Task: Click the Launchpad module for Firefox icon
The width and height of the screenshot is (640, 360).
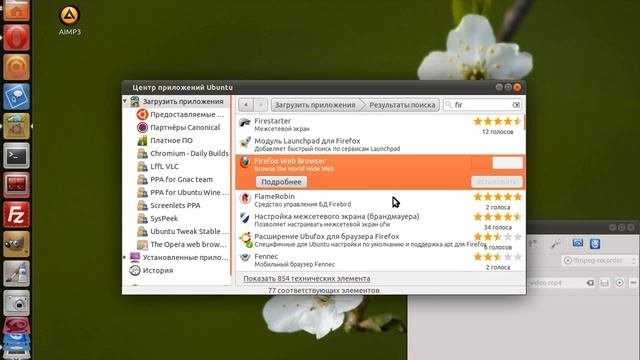Action: [x=245, y=142]
